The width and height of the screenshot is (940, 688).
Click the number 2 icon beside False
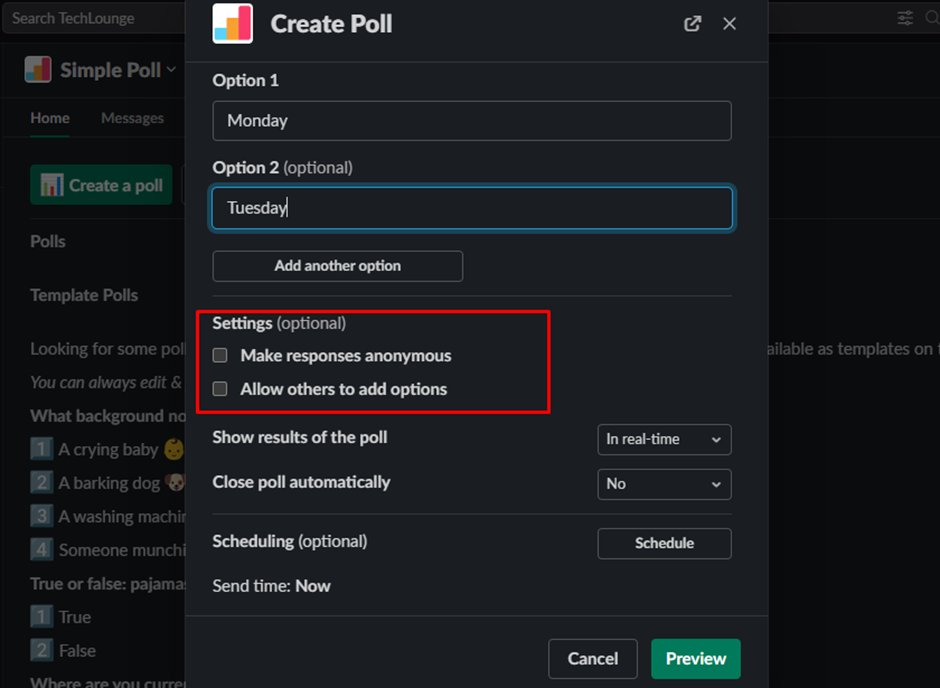coord(41,650)
